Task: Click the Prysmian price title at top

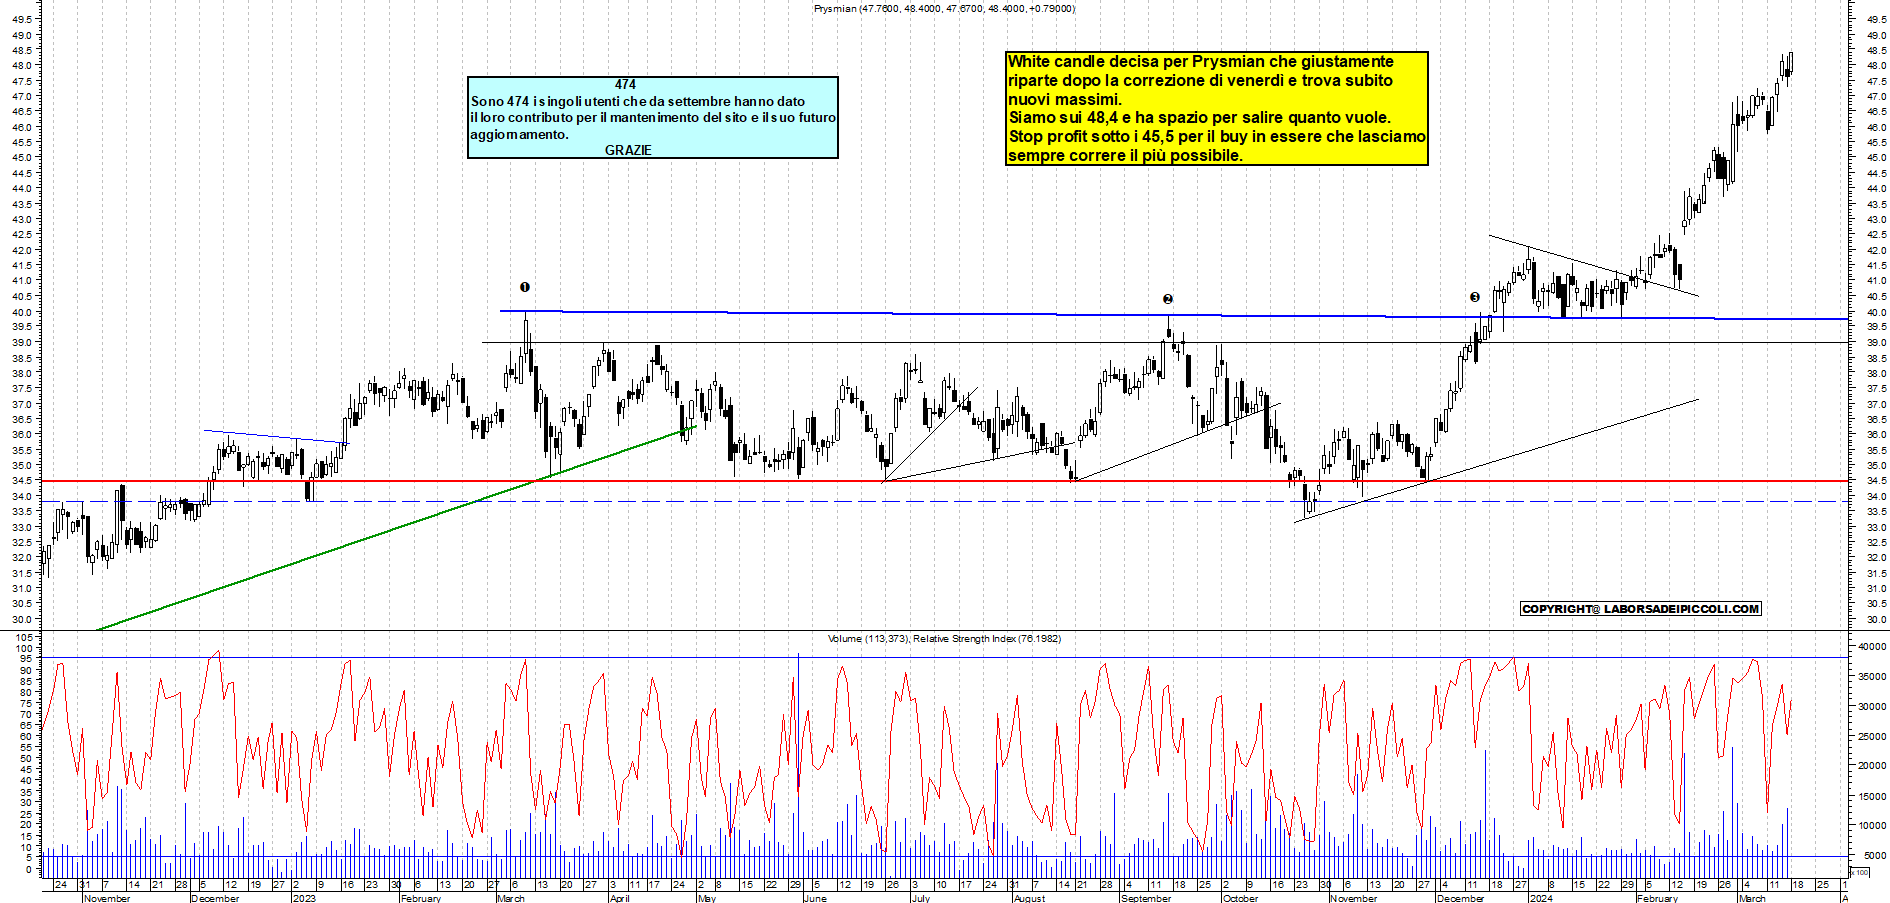Action: (944, 8)
